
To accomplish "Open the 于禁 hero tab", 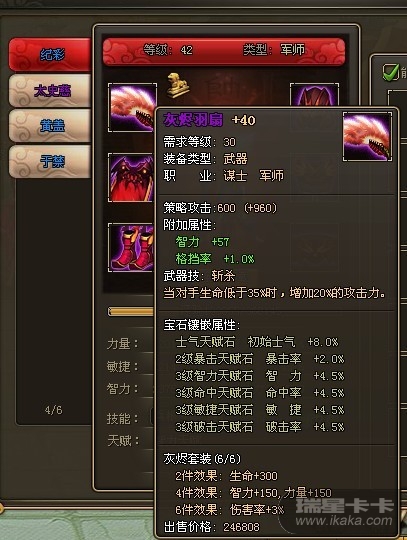I will pyautogui.click(x=50, y=162).
